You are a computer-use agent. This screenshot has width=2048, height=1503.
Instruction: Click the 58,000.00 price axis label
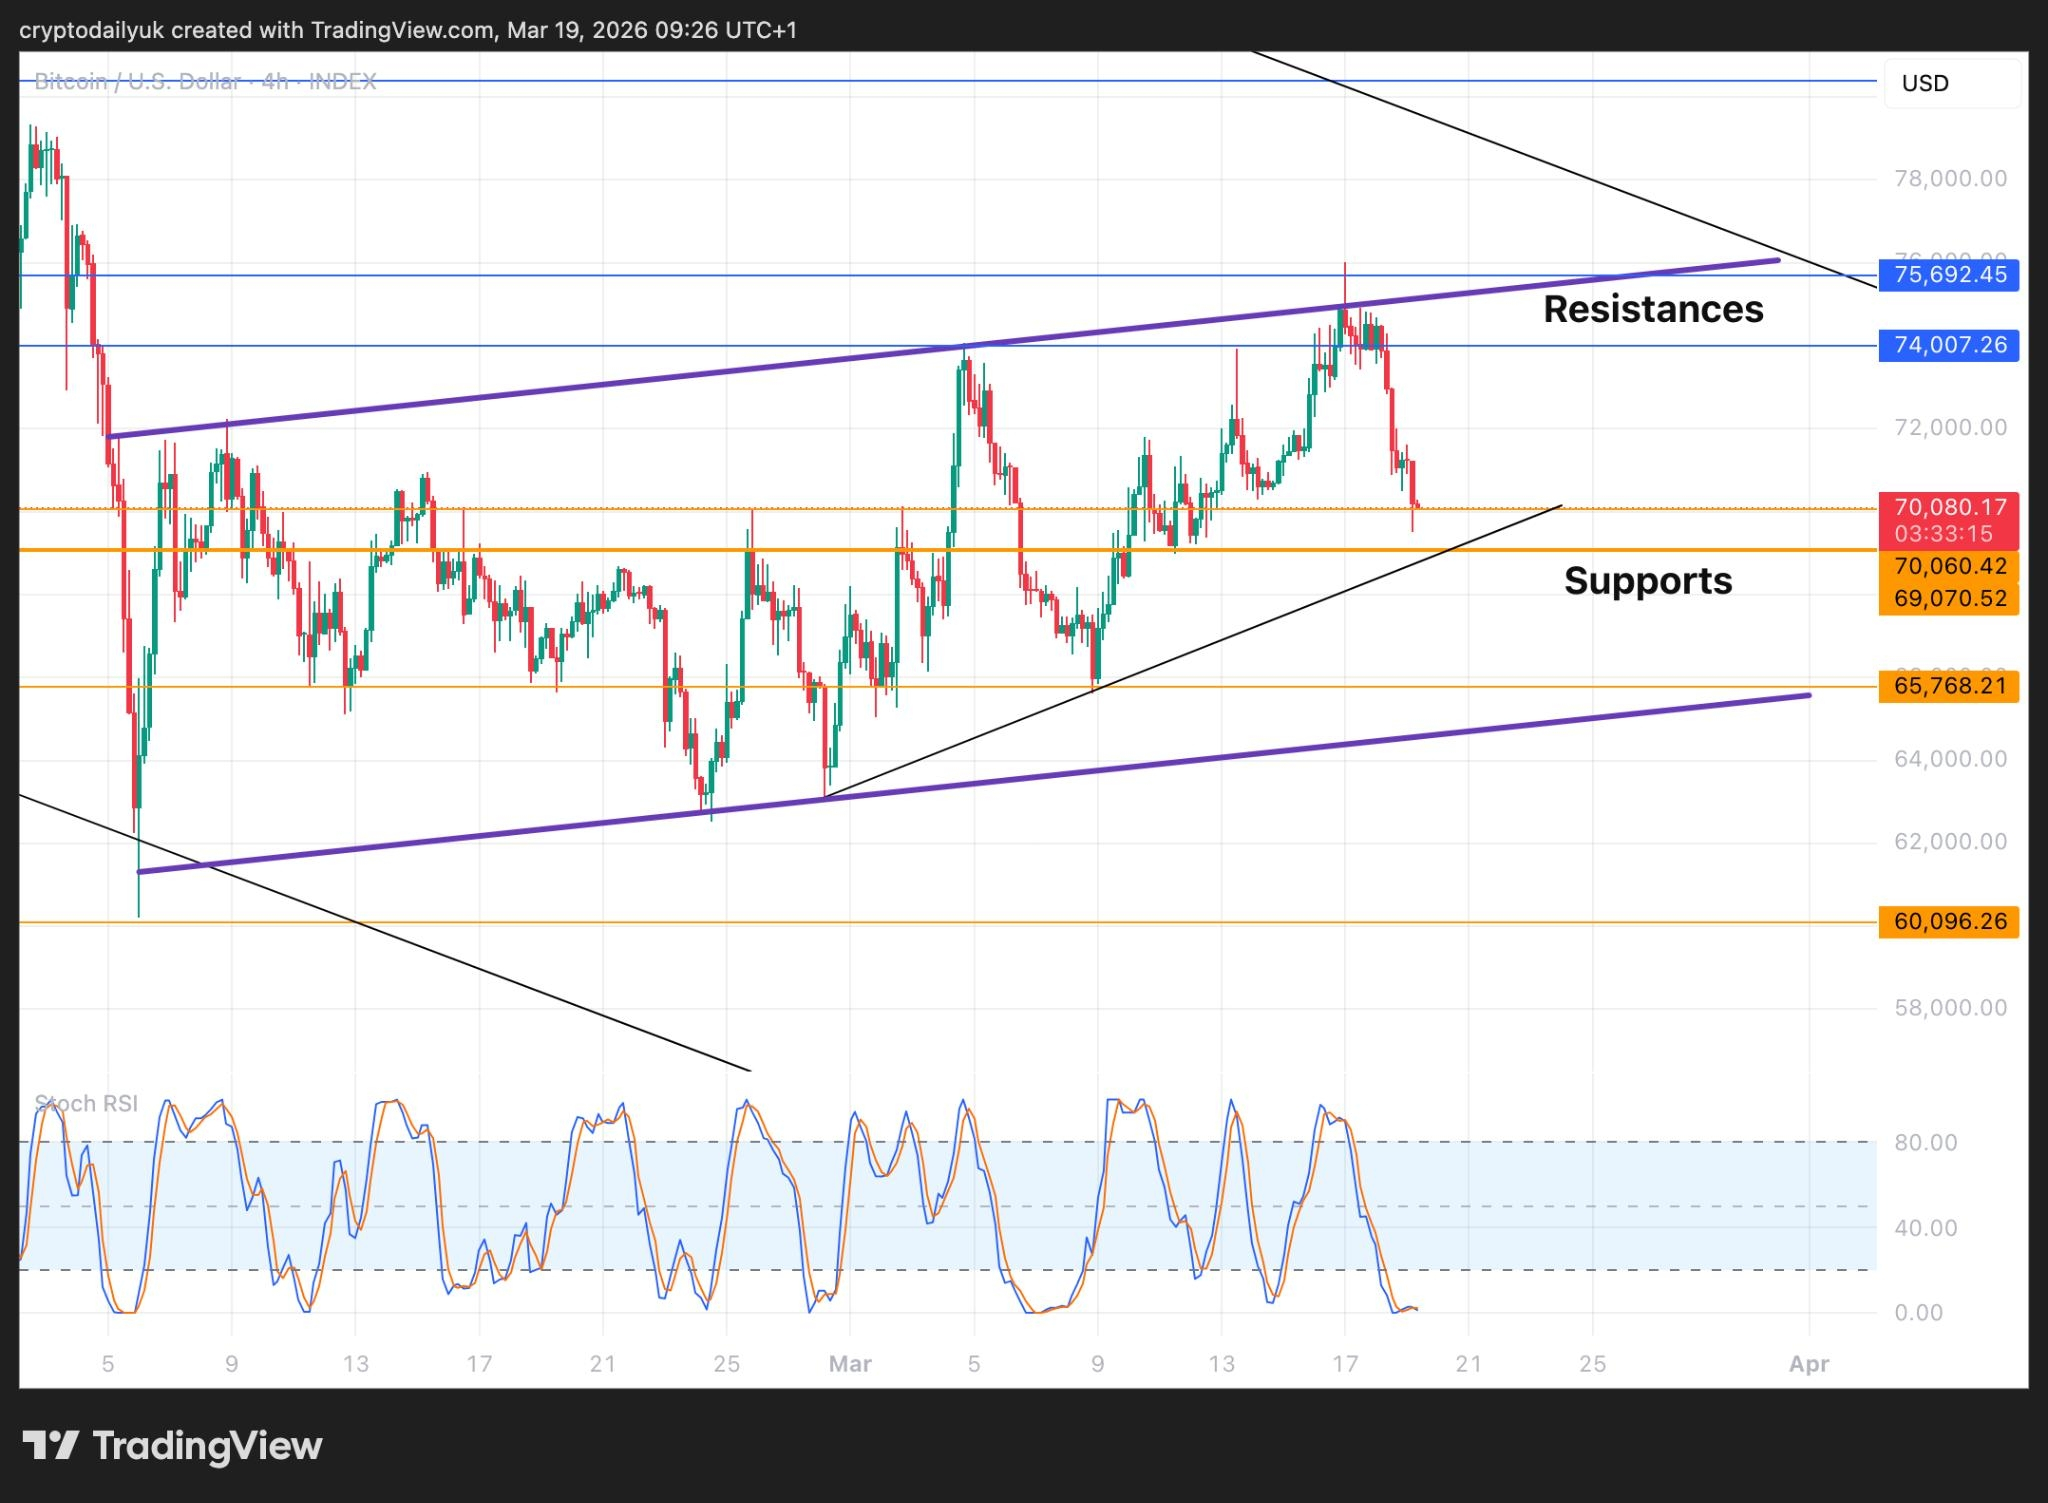(x=1950, y=1007)
